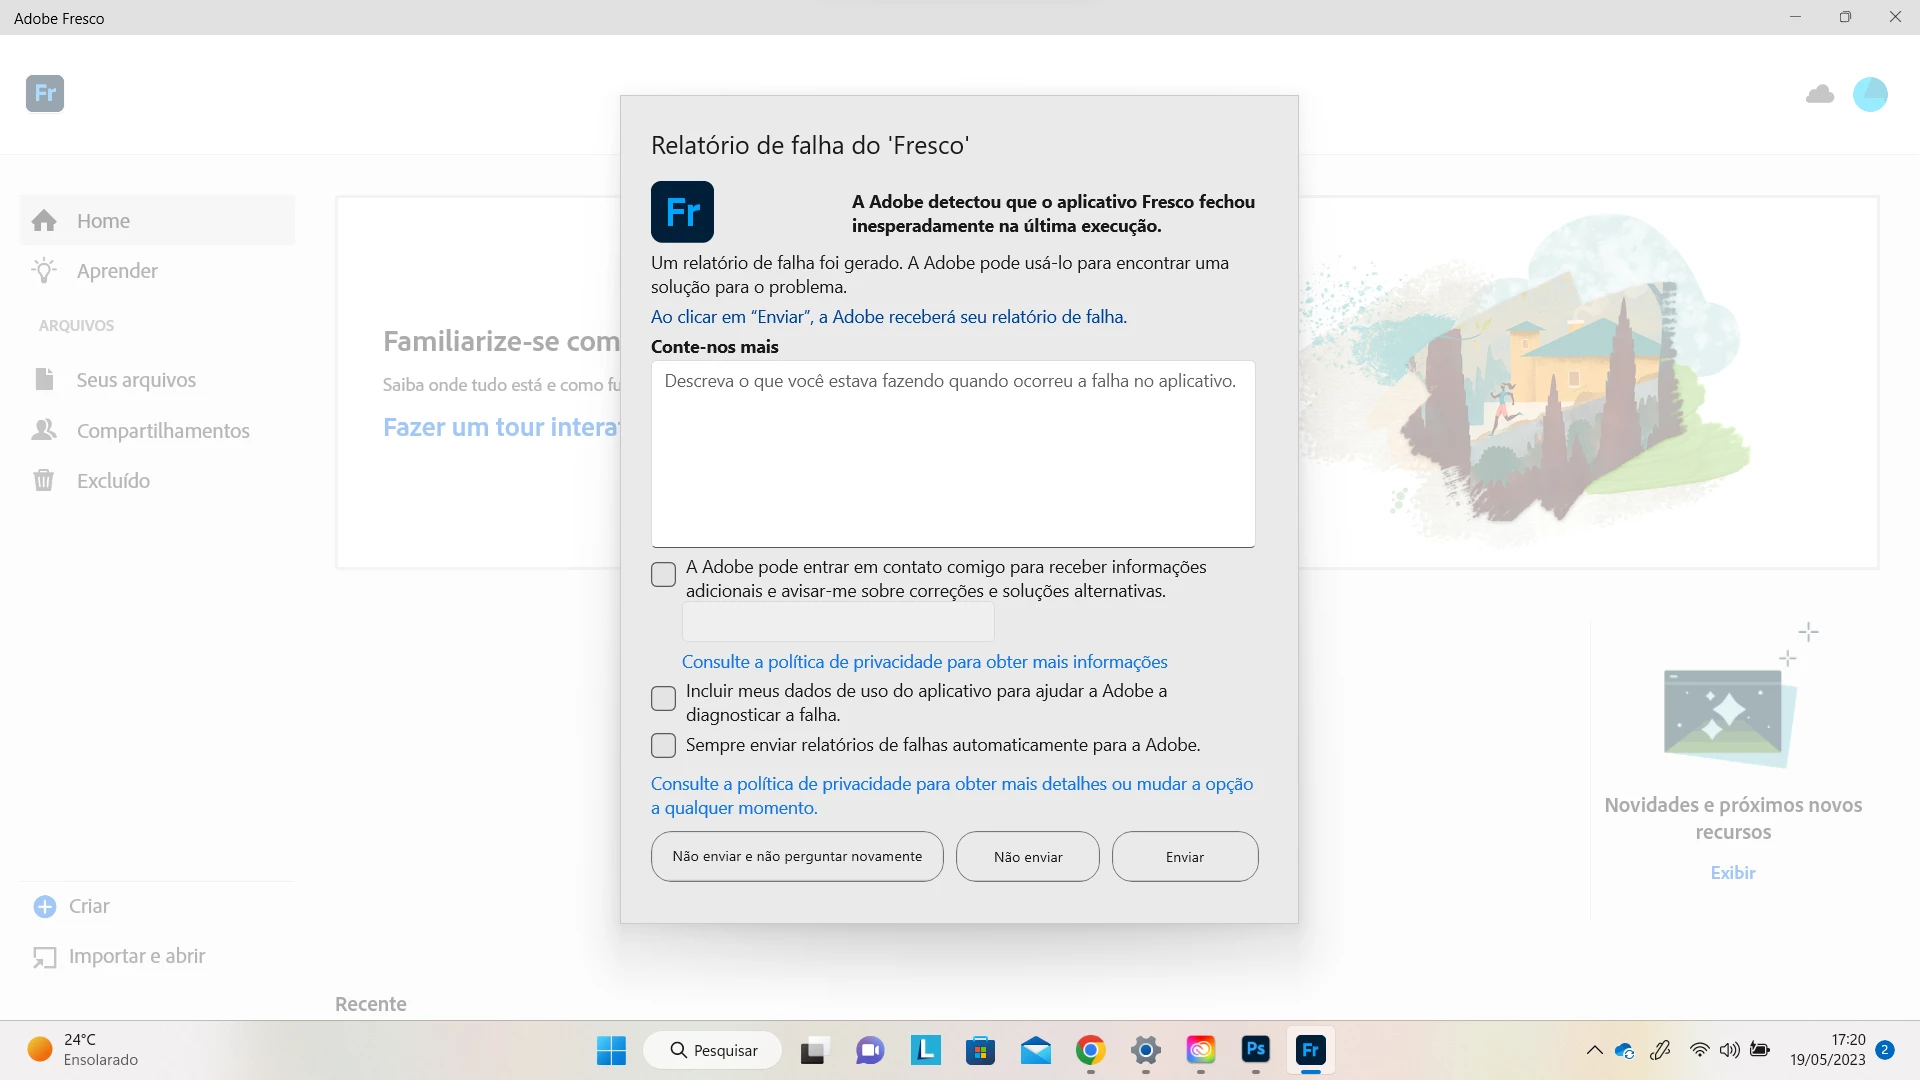Select Seus arquivos in sidebar
The image size is (1920, 1080).
click(x=136, y=380)
